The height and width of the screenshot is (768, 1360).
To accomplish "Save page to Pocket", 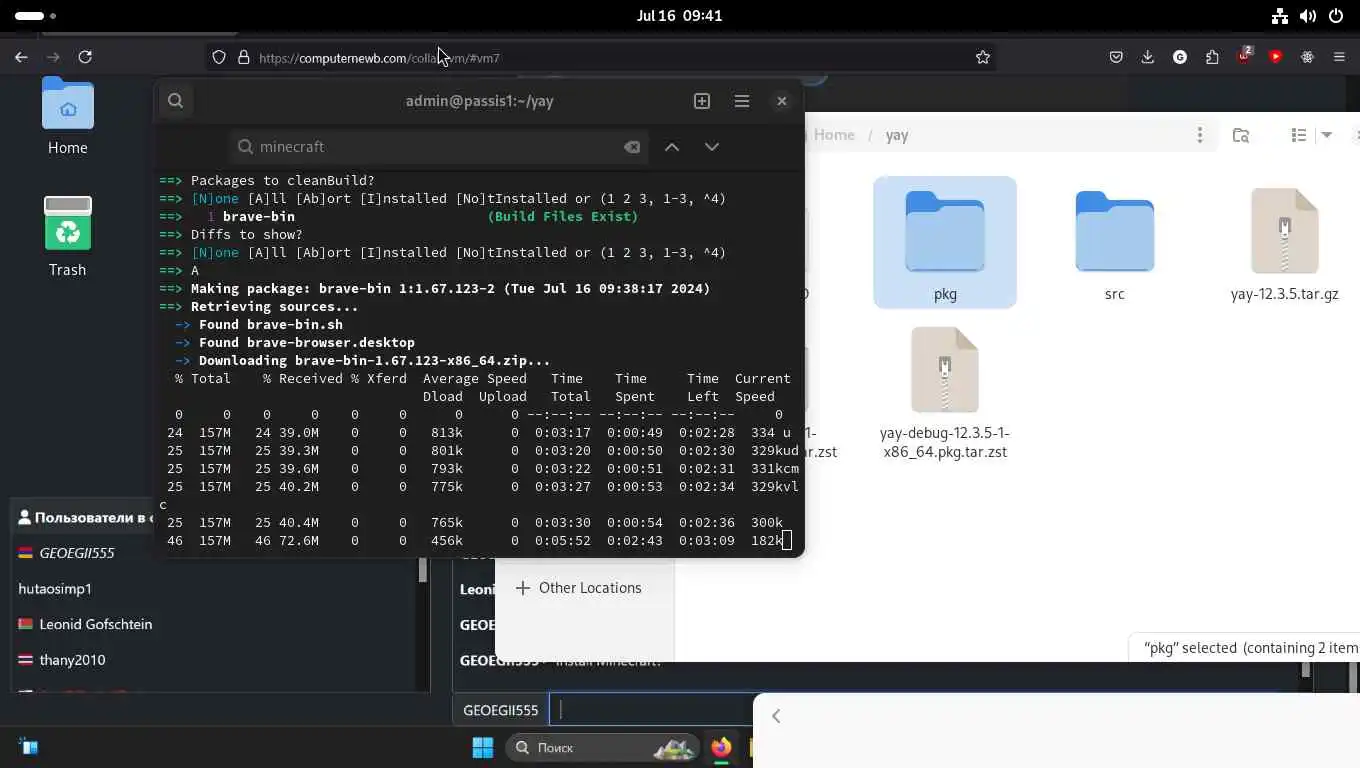I will click(1116, 58).
